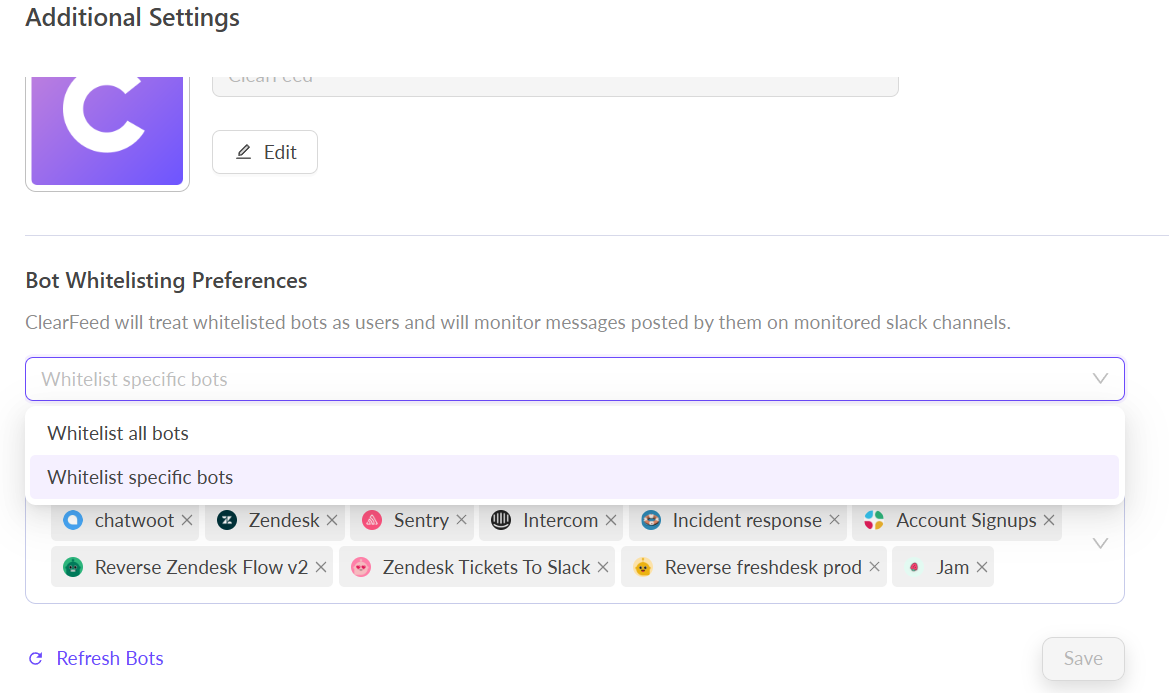Open the whitelist preference combo box
This screenshot has width=1169, height=693.
[560, 379]
